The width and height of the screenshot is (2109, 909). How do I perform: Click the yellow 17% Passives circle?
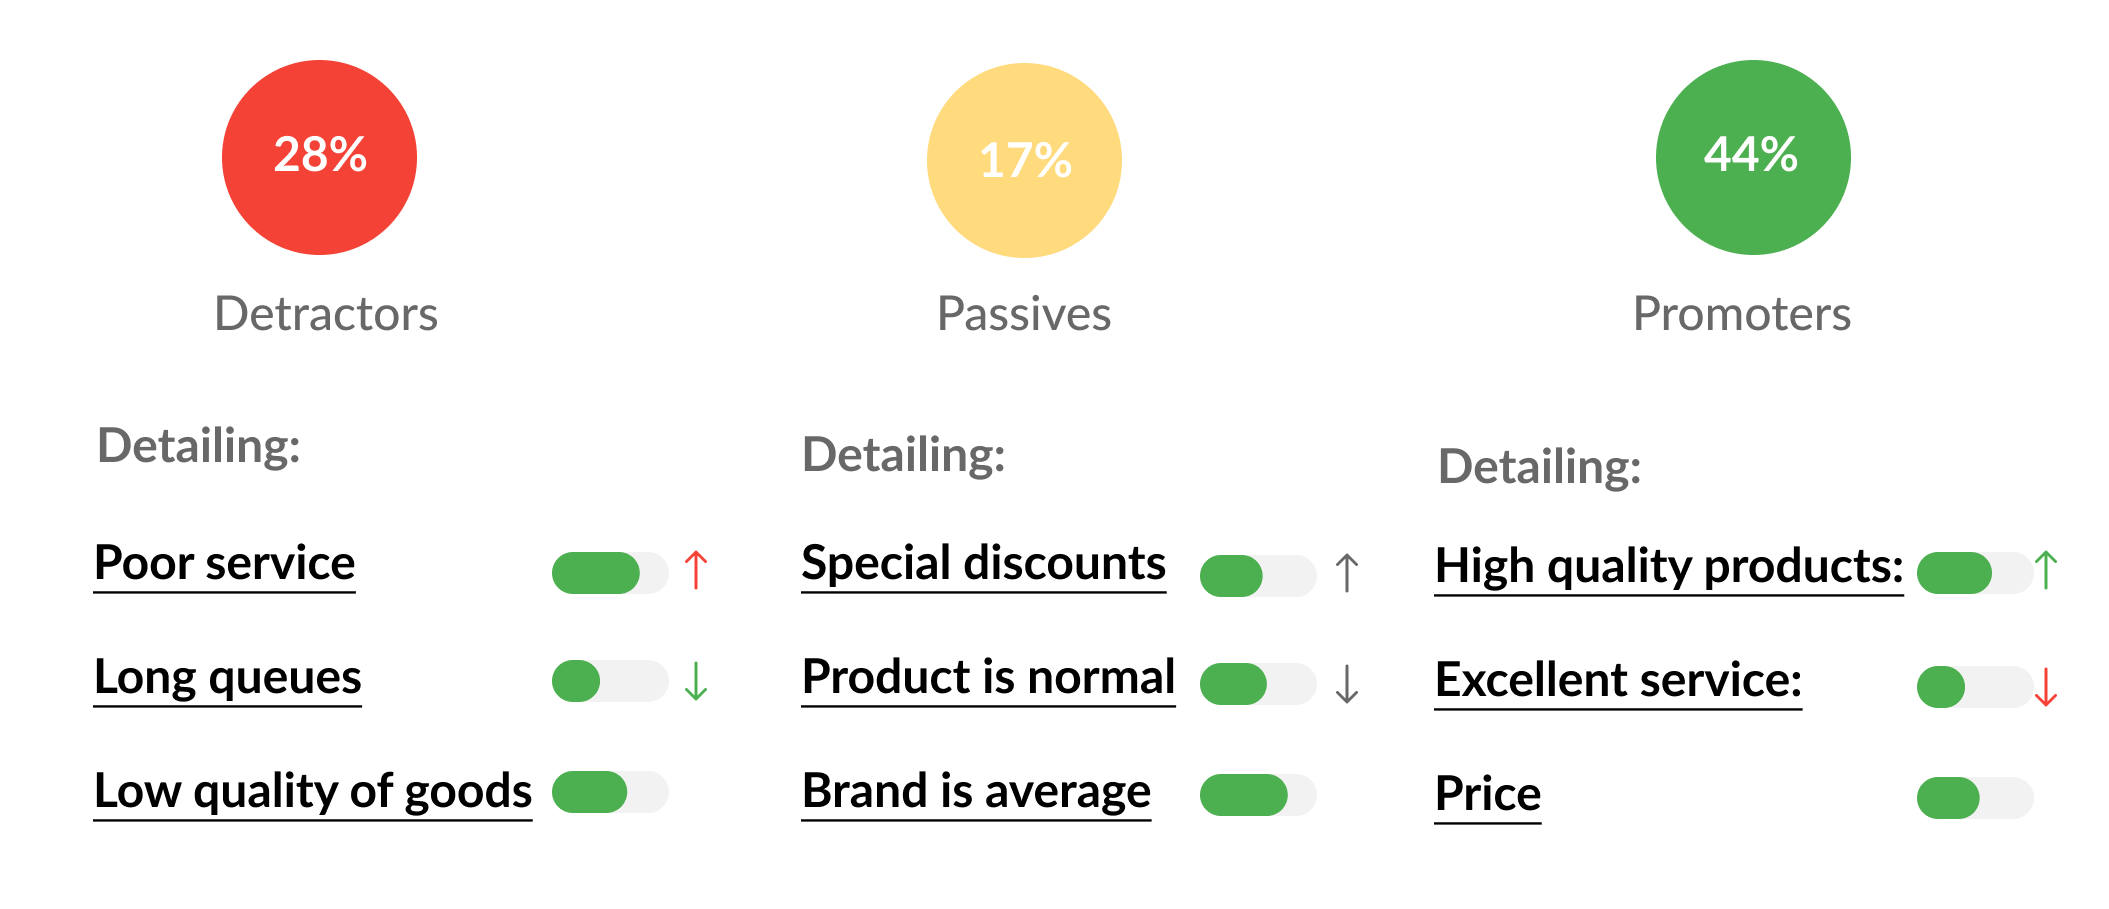point(1024,160)
